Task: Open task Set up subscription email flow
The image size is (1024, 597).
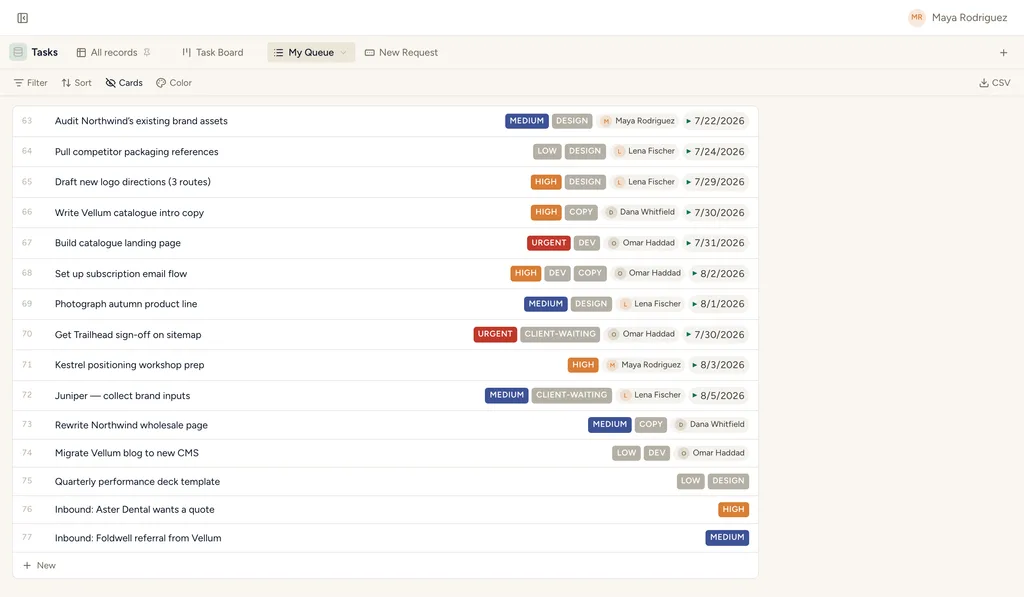Action: 121,274
